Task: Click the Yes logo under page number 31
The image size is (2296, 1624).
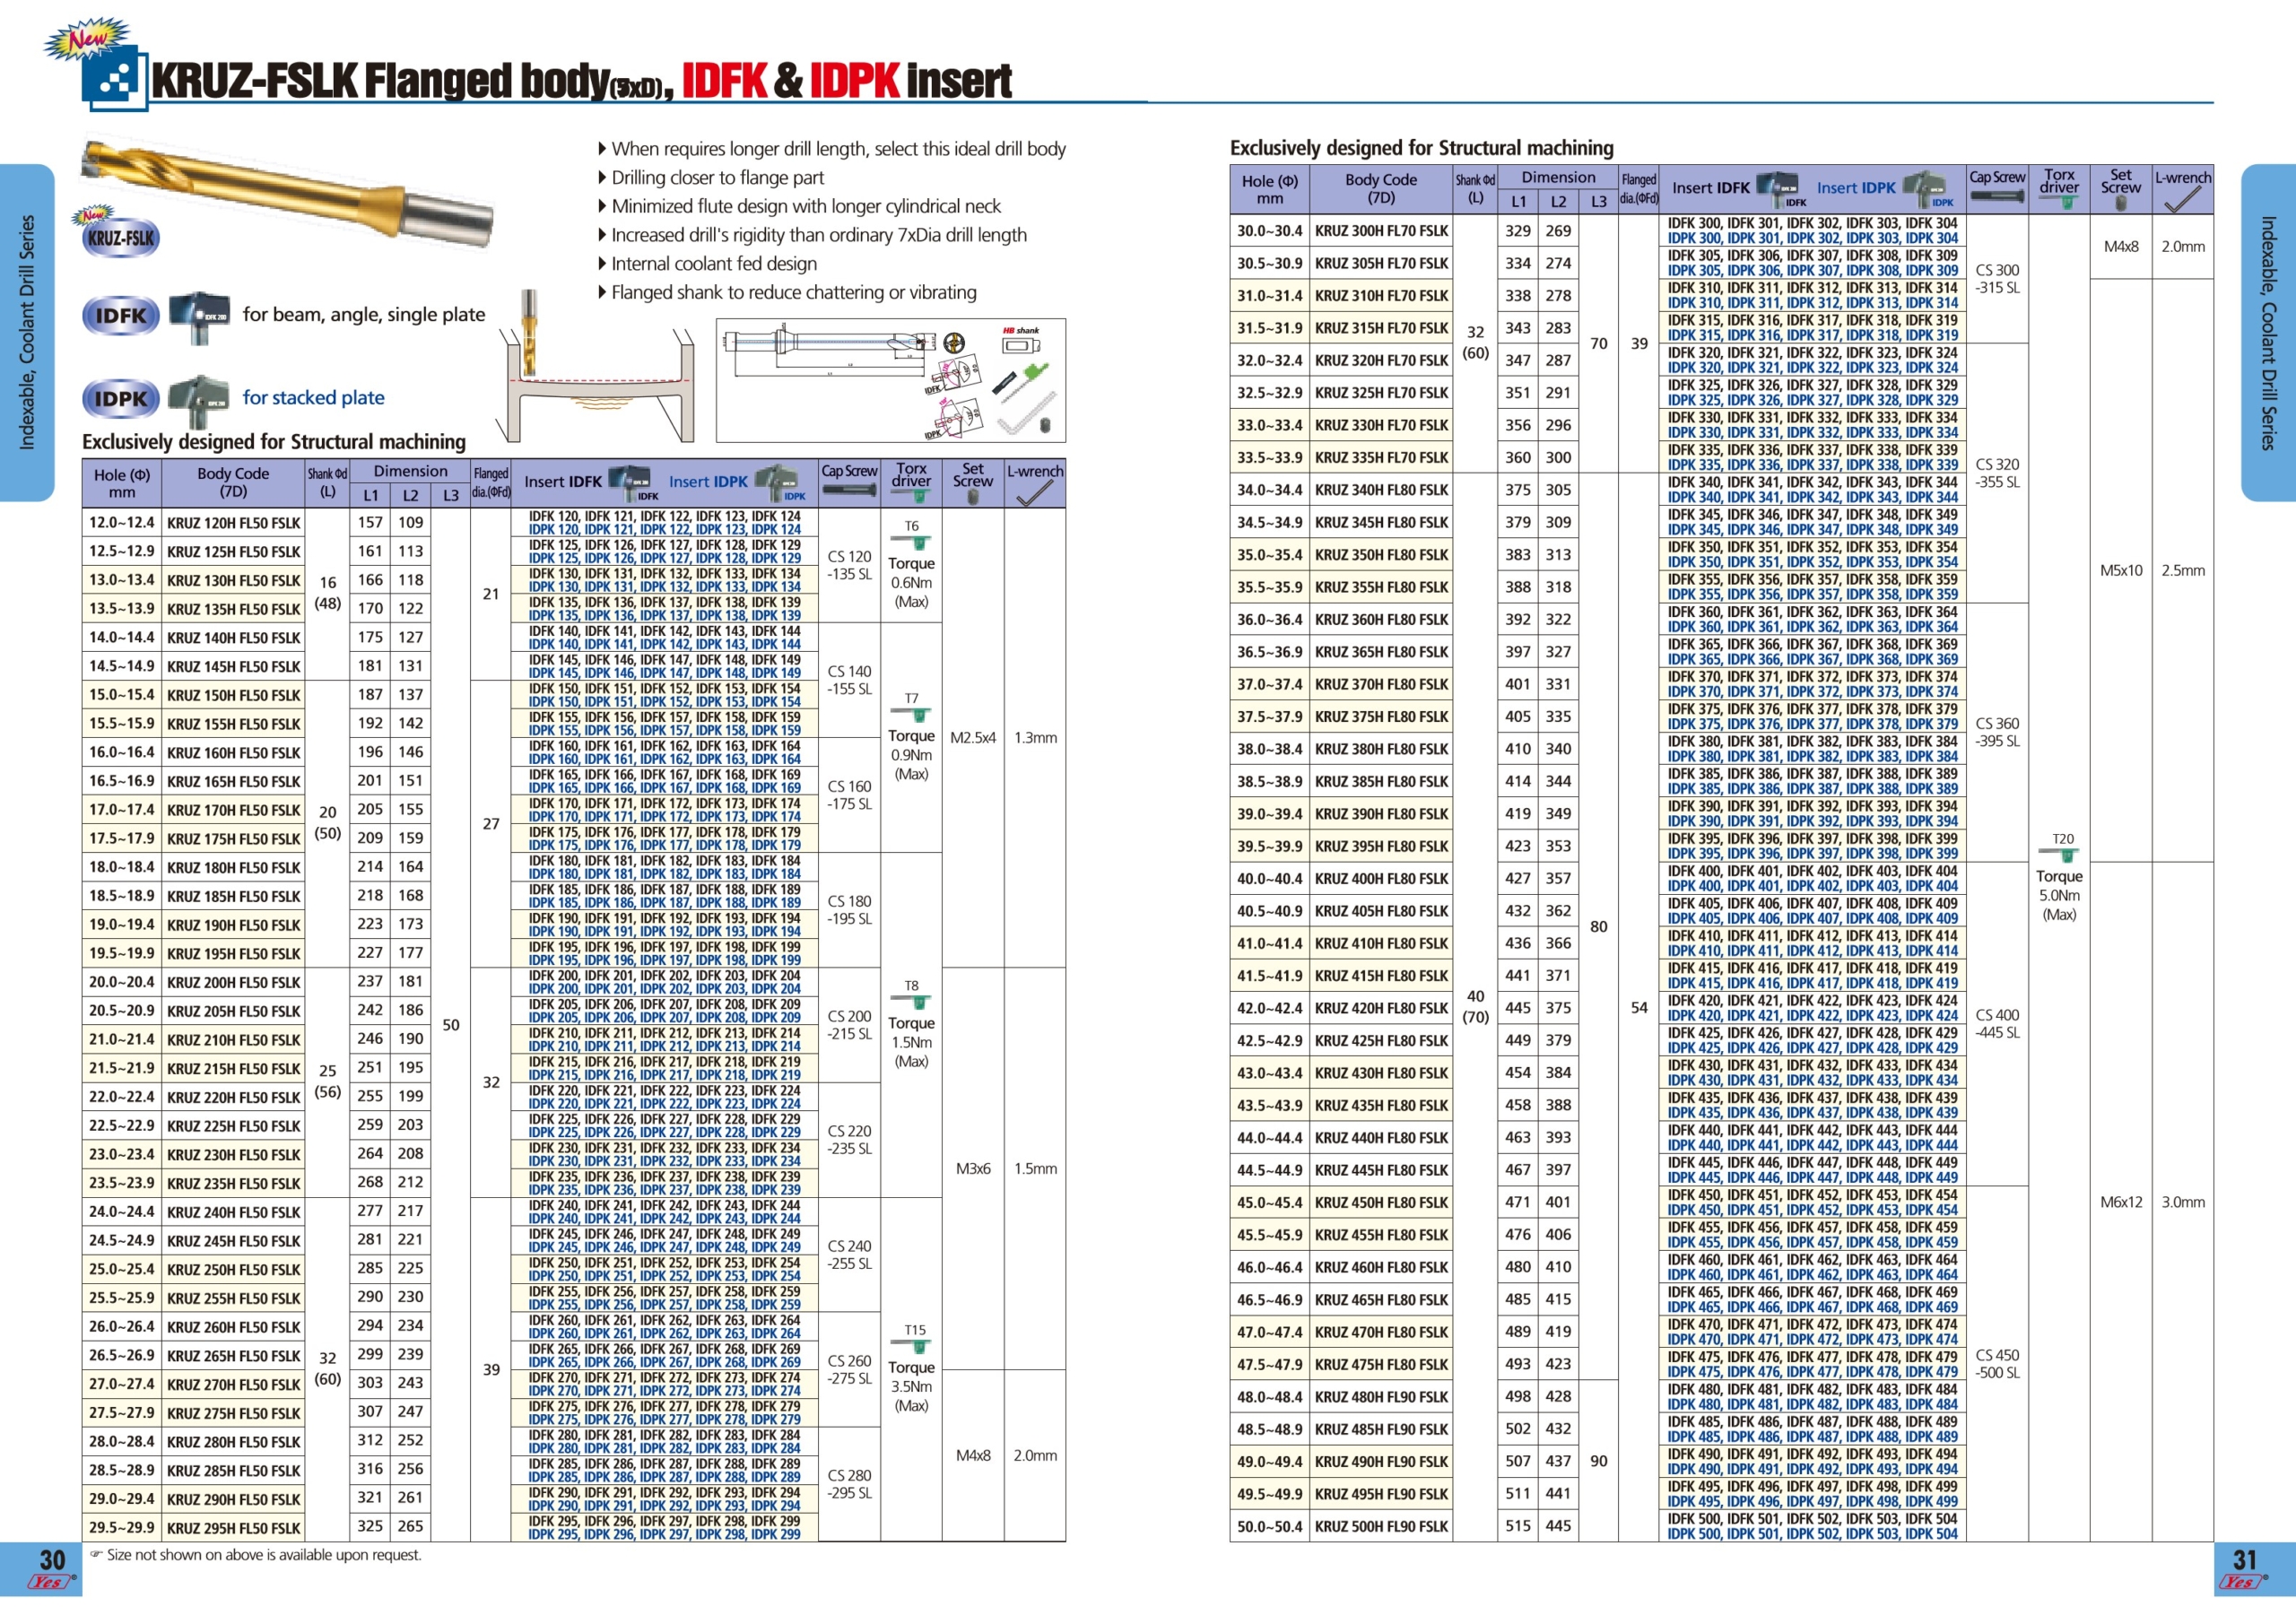Action: 2243,1582
